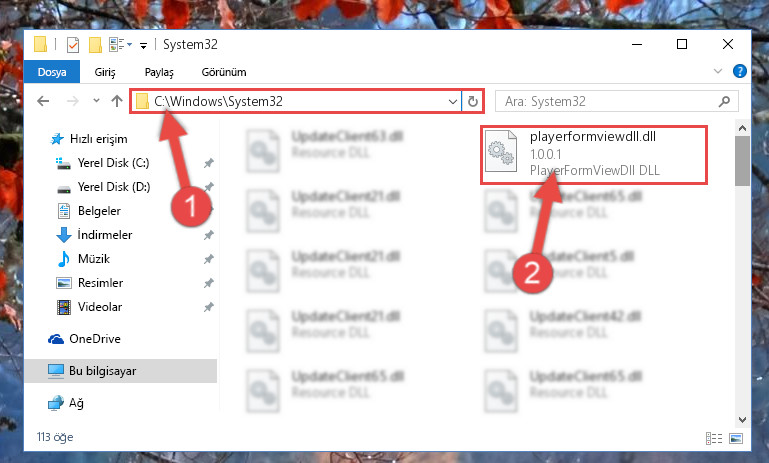The height and width of the screenshot is (463, 769).
Task: Select İndirmeler in quick access
Action: click(104, 235)
